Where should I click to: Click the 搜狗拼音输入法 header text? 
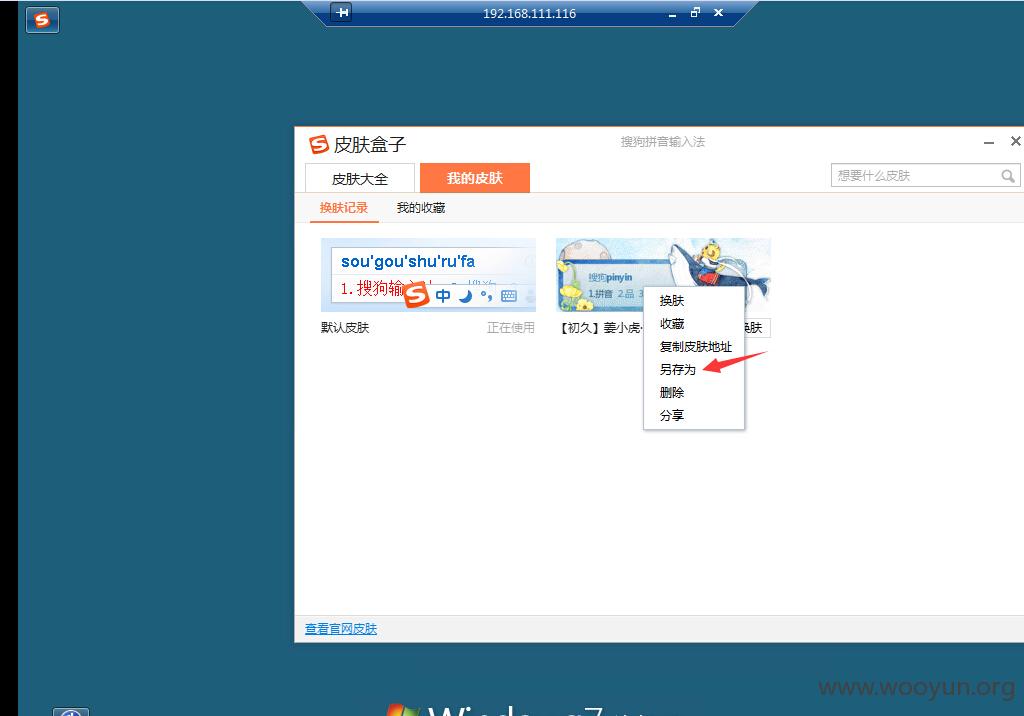click(x=663, y=142)
